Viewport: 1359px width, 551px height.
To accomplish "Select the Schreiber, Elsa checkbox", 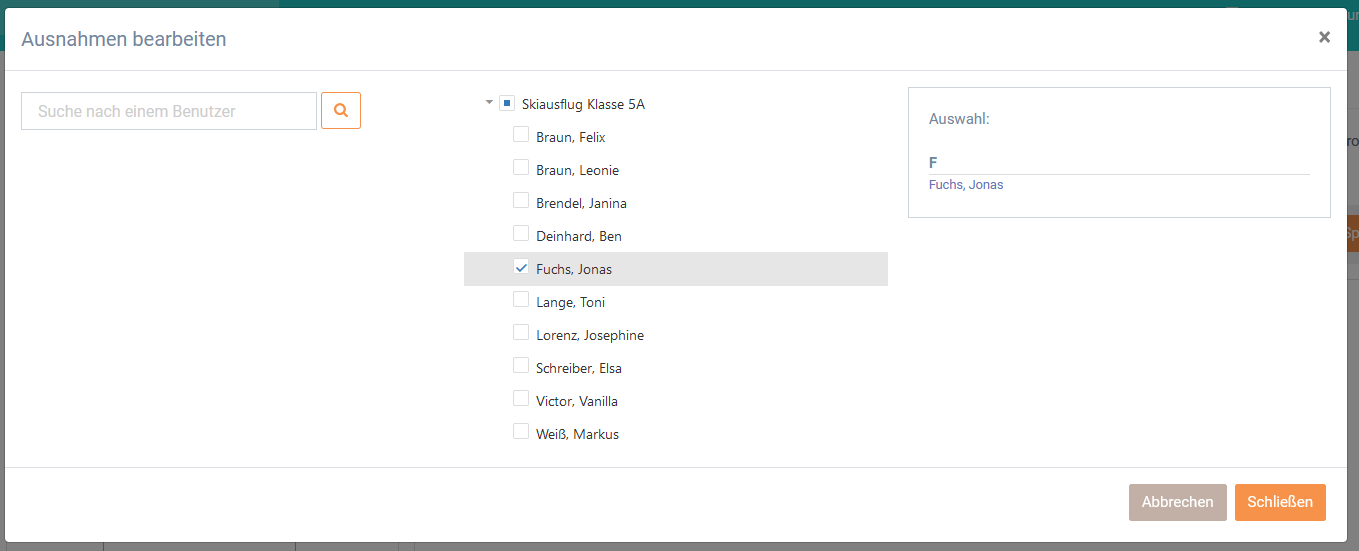I will click(x=521, y=366).
